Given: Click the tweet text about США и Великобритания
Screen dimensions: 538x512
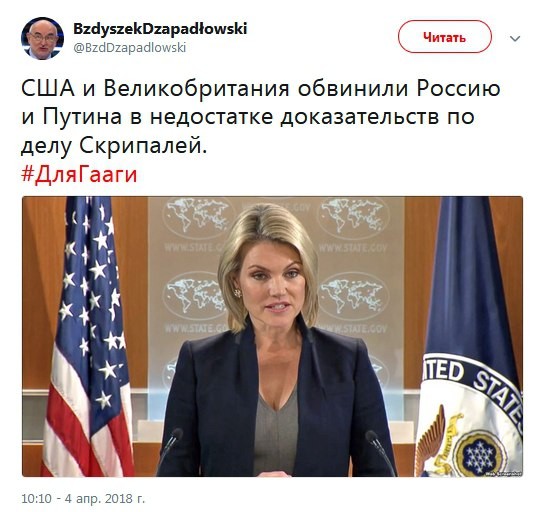Looking at the screenshot, I should click(x=260, y=117).
